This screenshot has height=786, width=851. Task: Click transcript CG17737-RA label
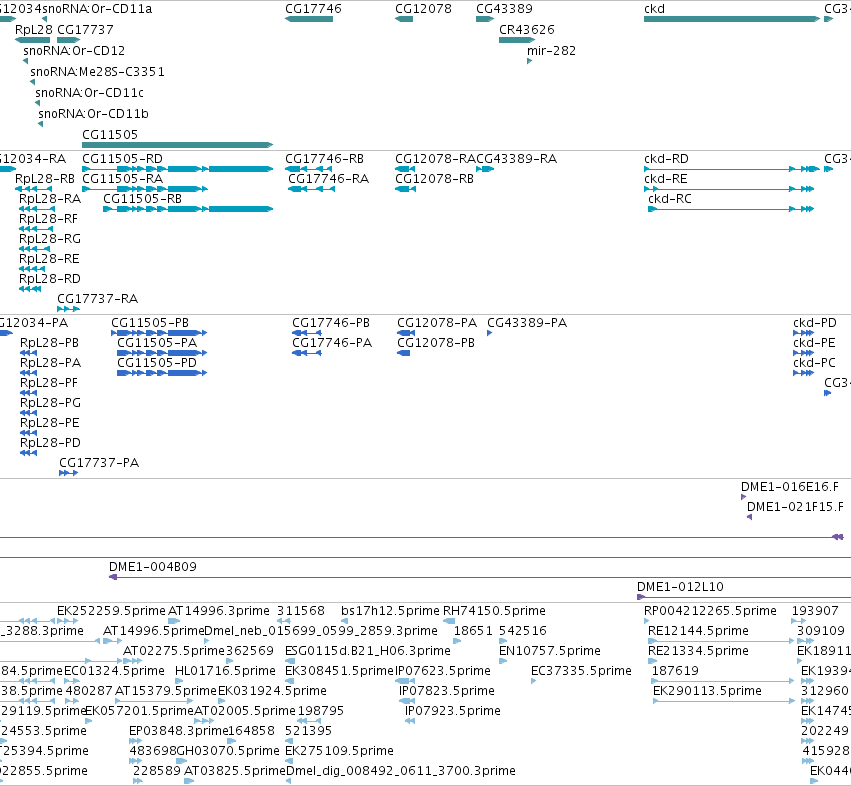pos(98,299)
